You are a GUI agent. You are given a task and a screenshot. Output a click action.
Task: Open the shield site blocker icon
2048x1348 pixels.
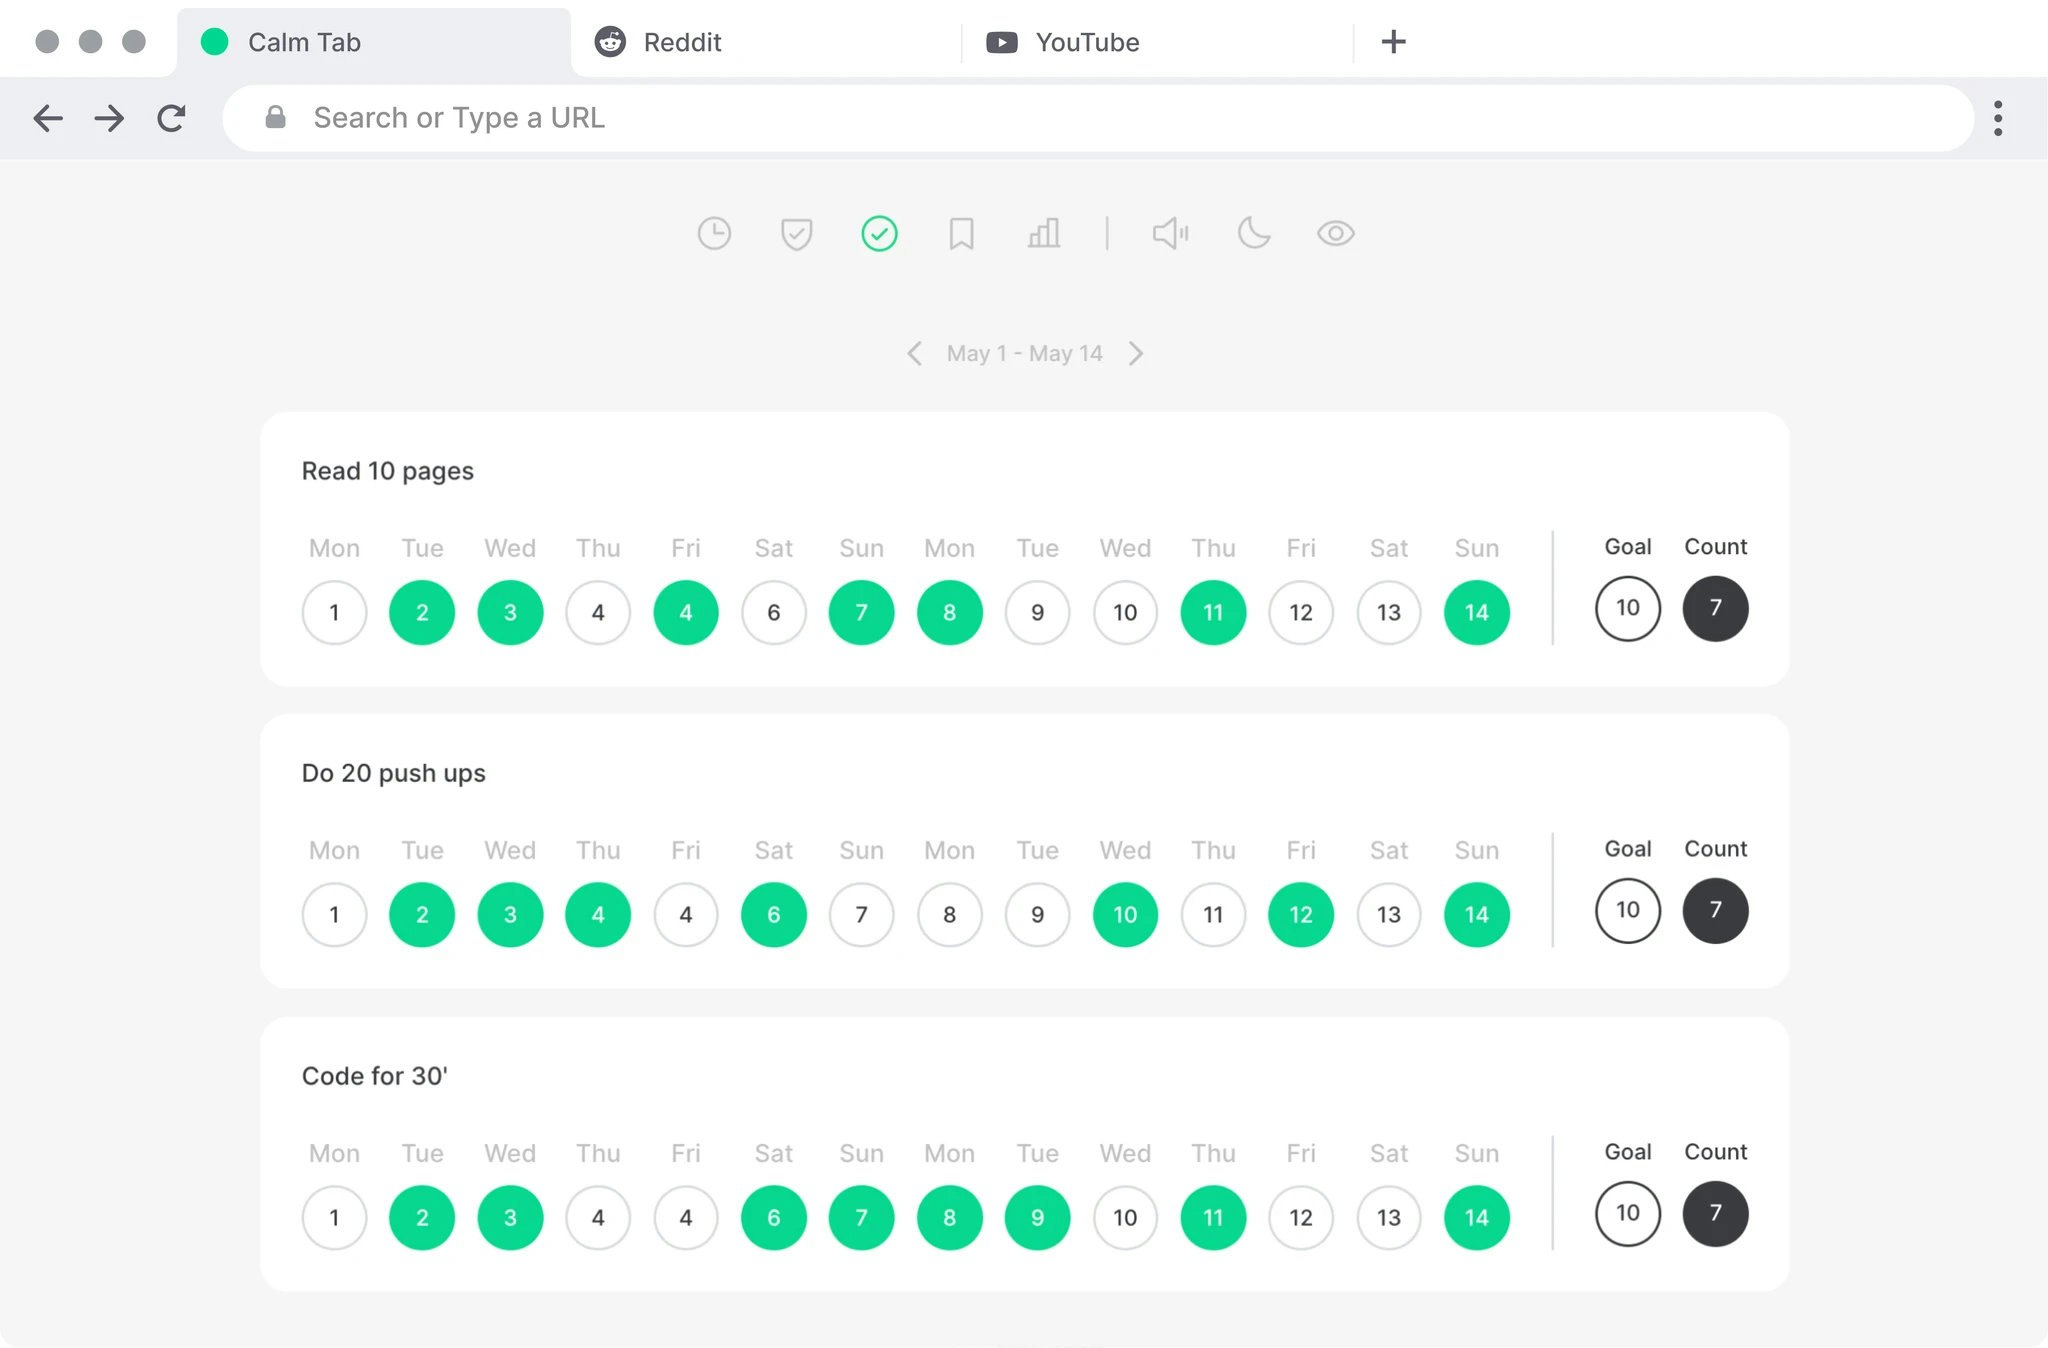(796, 234)
